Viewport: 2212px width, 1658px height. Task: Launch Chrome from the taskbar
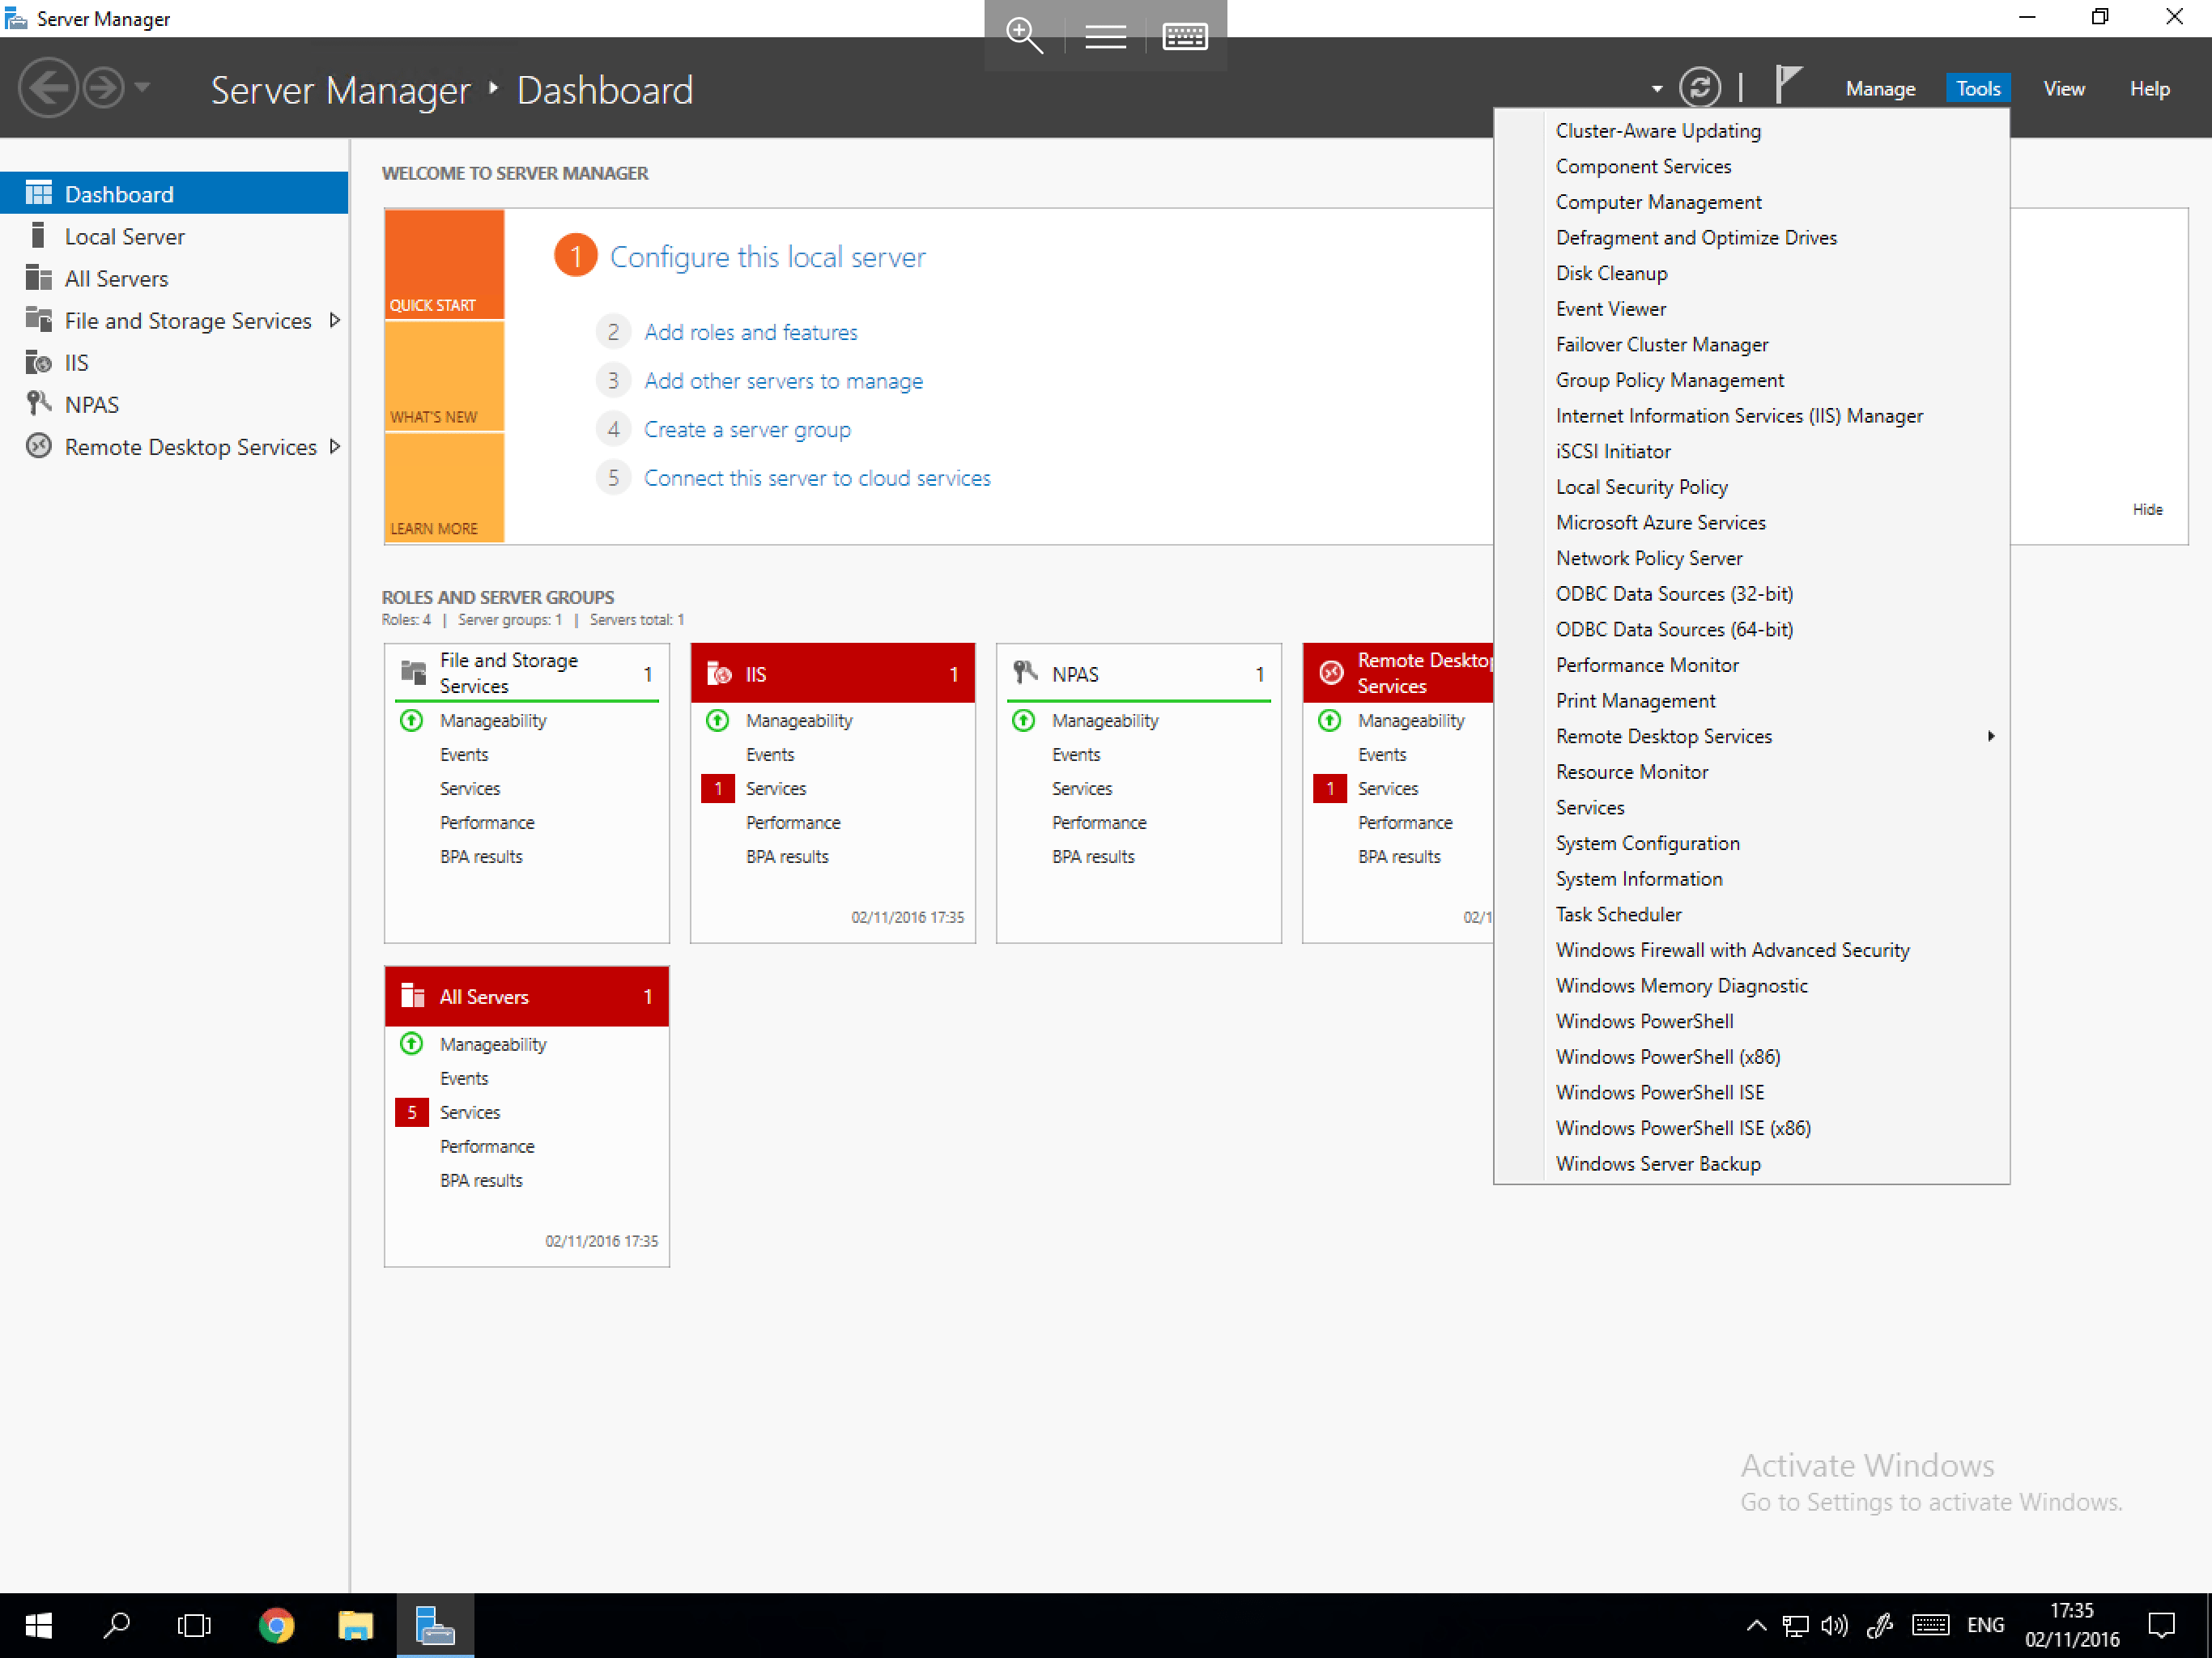pyautogui.click(x=276, y=1625)
